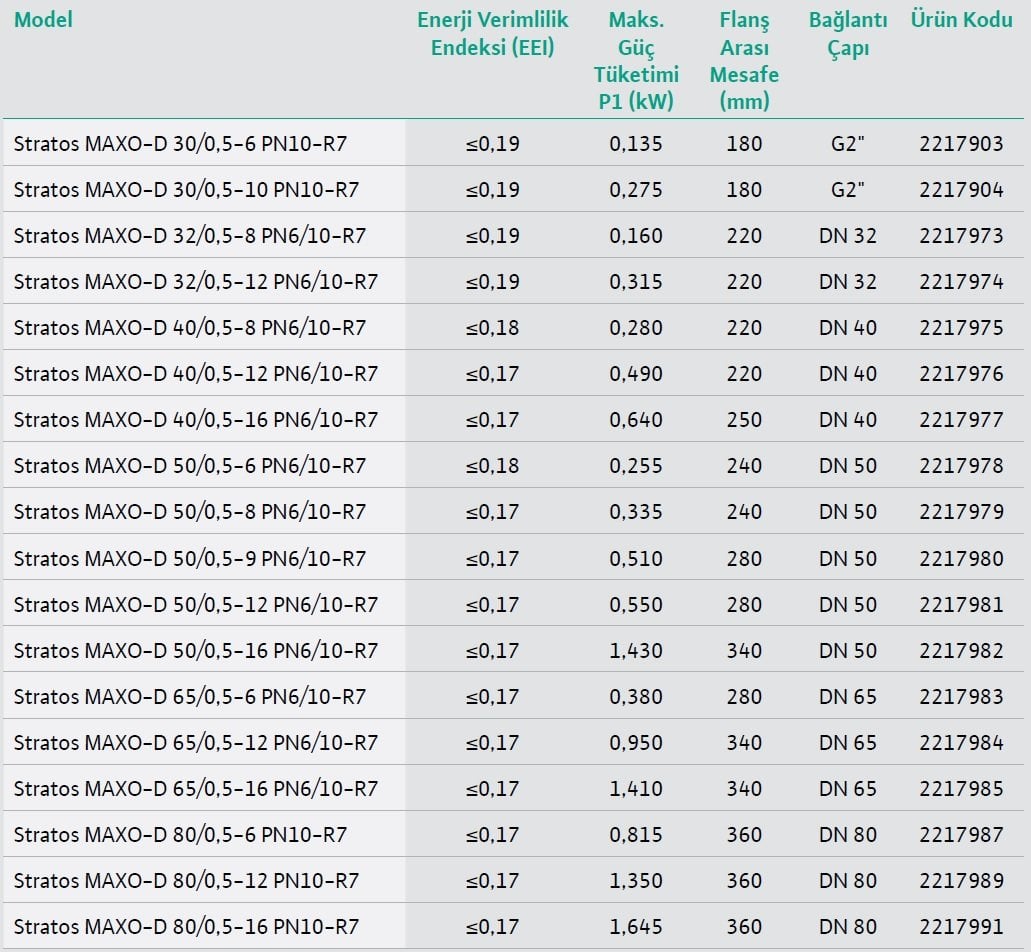The height and width of the screenshot is (952, 1031).
Task: Click the Model column header
Action: click(43, 20)
